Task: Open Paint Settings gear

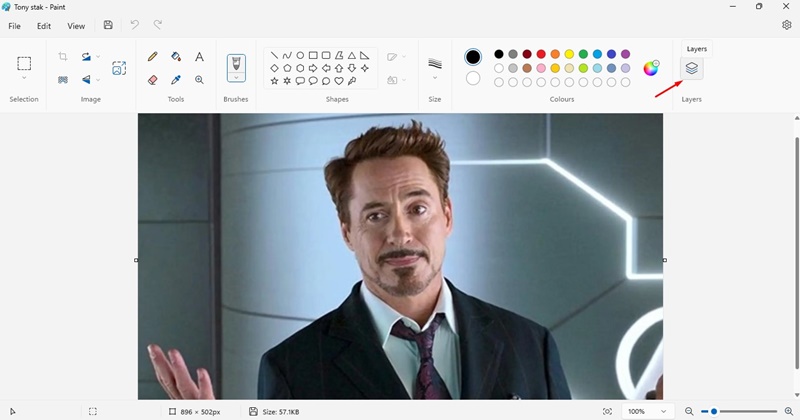Action: [x=786, y=25]
